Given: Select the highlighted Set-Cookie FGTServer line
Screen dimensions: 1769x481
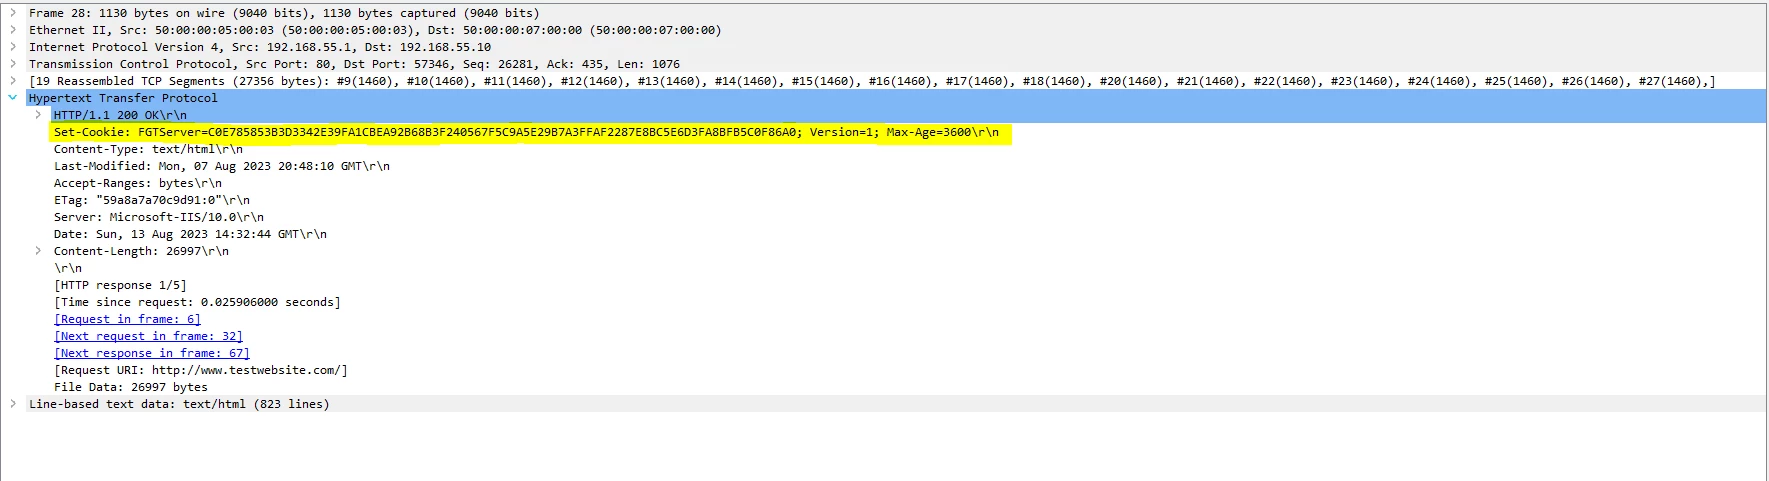Looking at the screenshot, I should [x=527, y=132].
